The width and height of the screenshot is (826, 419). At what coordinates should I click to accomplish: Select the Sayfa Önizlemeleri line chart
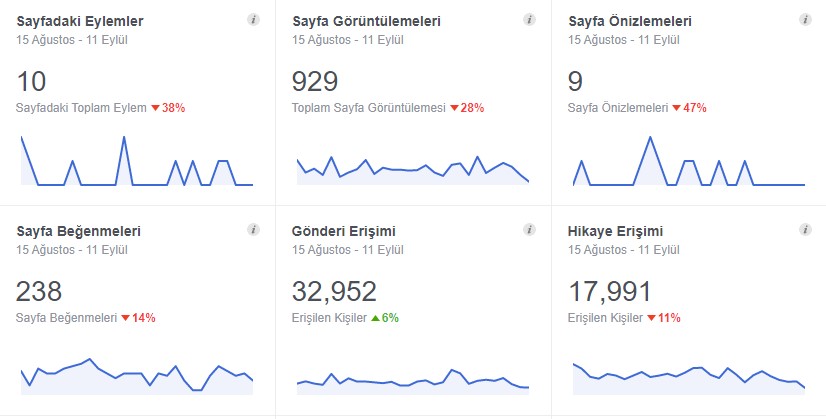pos(689,161)
